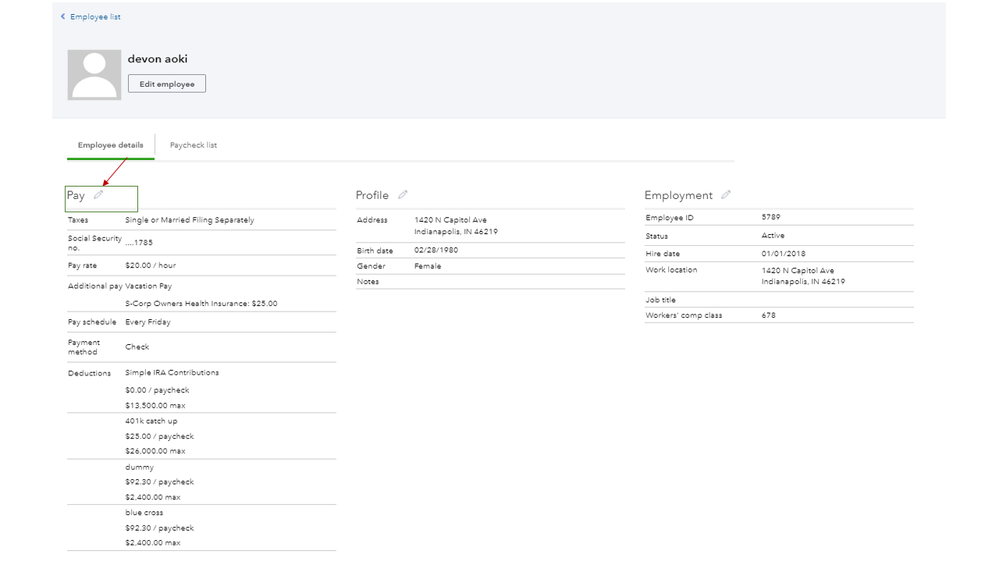Click the '$25.00 / paycheck' amount

click(x=159, y=436)
